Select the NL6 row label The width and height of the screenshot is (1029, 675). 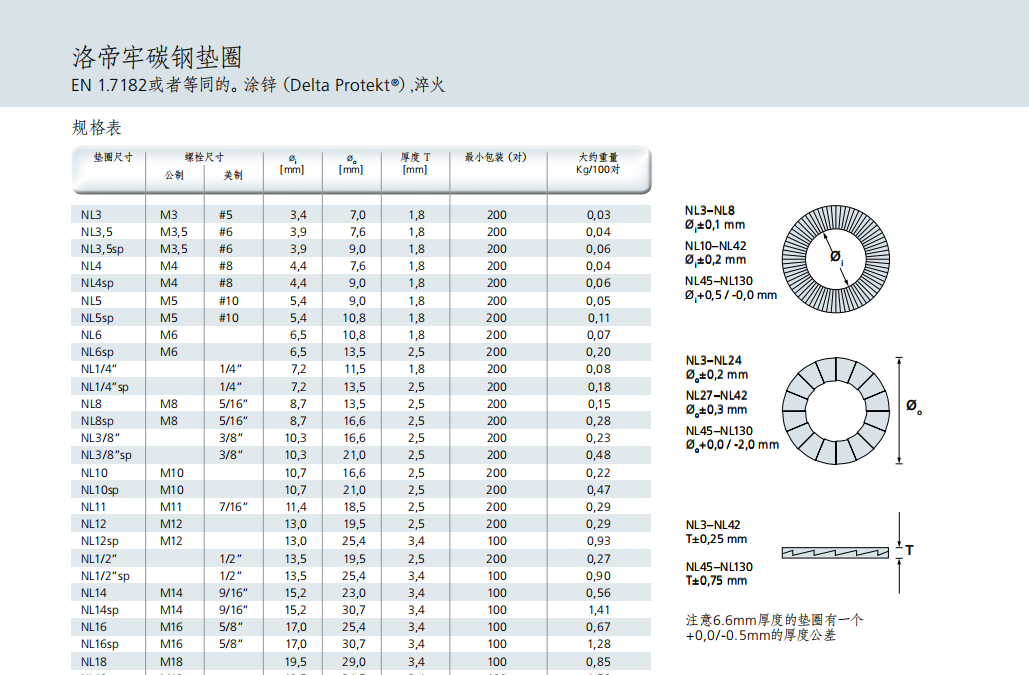tap(91, 335)
